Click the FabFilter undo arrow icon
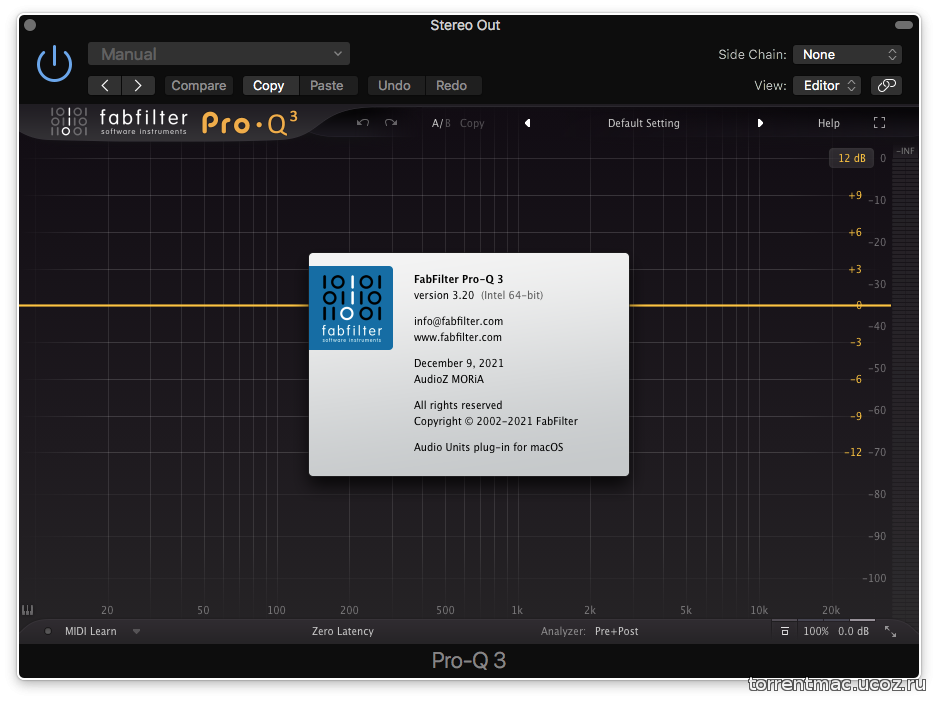Screen dimensions: 938x701 click(x=363, y=123)
